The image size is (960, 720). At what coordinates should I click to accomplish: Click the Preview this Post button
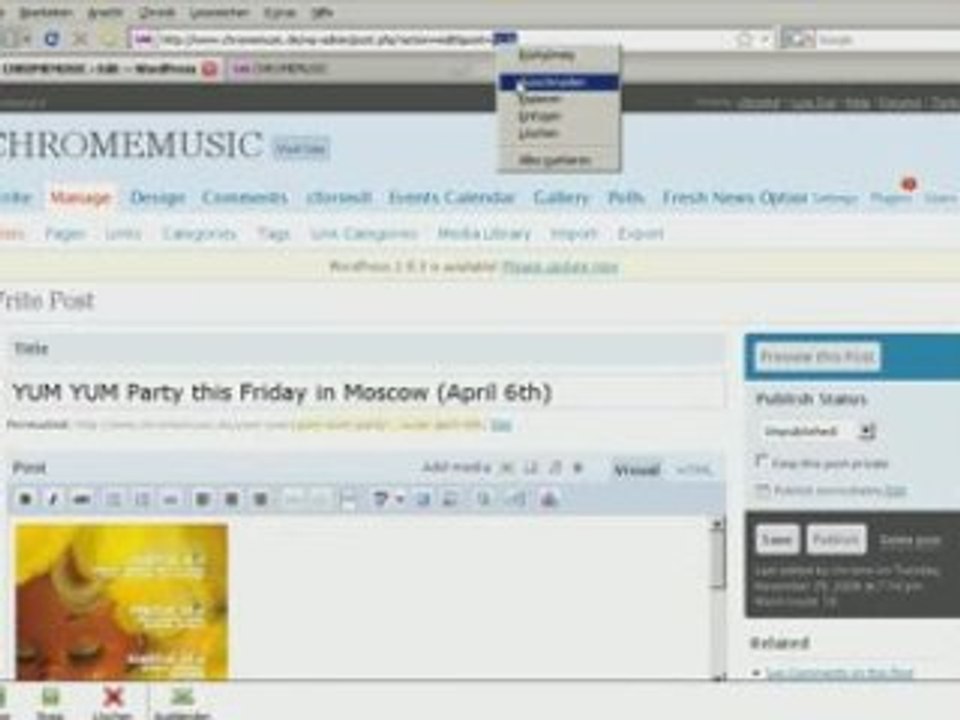point(817,356)
